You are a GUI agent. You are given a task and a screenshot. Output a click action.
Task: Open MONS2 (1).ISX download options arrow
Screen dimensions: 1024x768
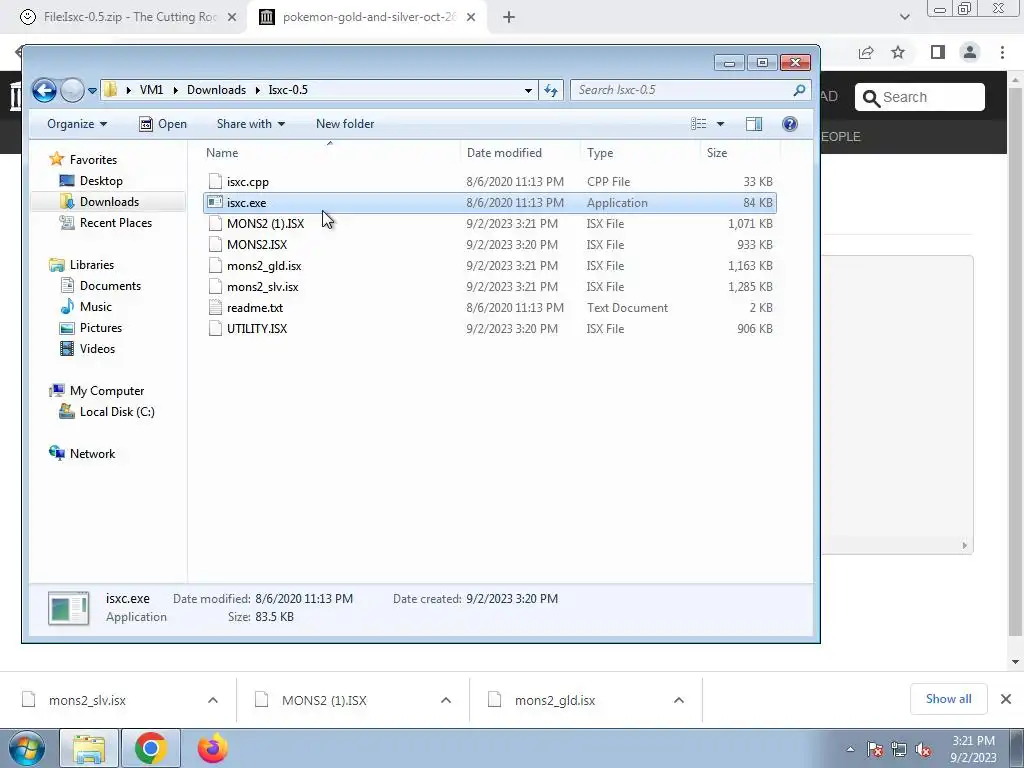click(x=446, y=700)
